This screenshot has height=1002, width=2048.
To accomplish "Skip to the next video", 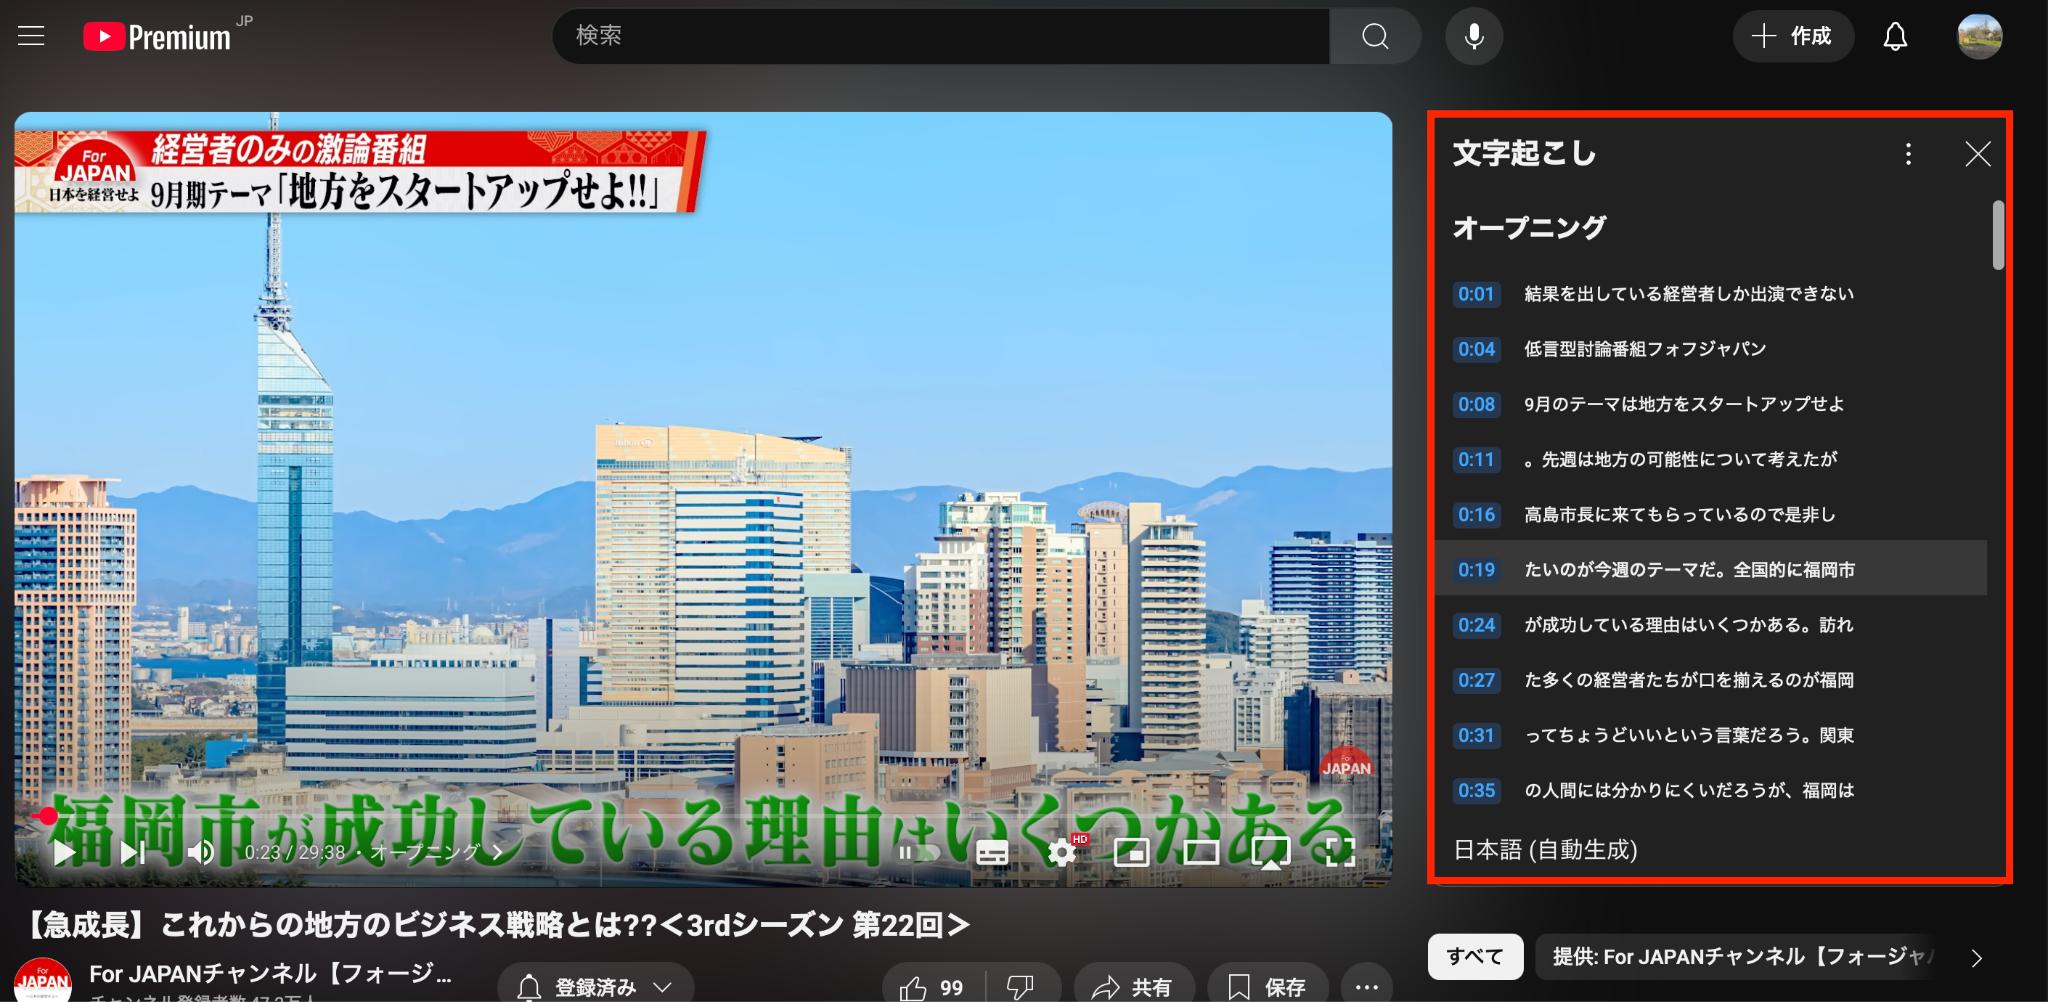I will (133, 852).
